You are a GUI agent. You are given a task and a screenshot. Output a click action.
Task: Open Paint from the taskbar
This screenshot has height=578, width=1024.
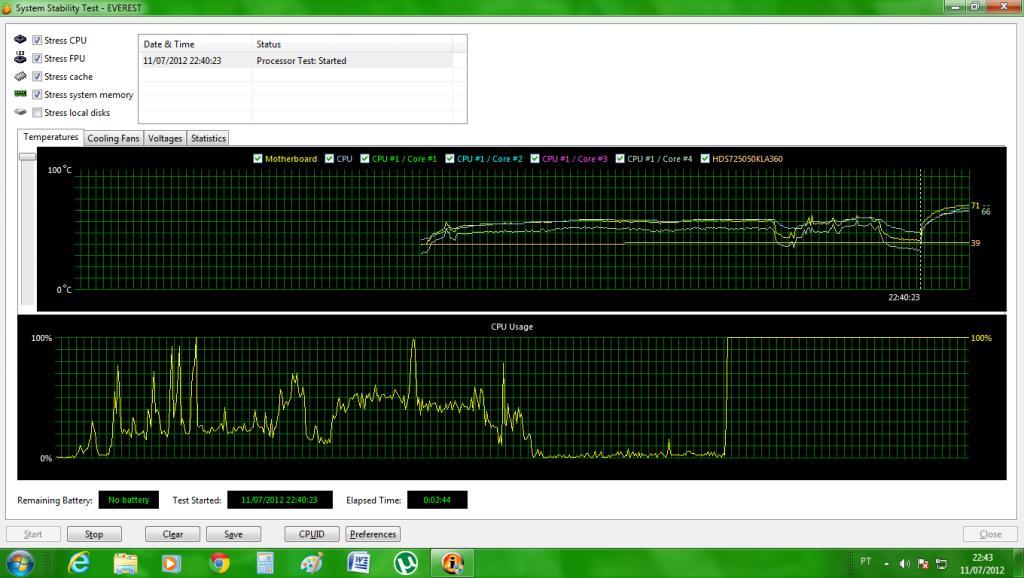coord(312,562)
